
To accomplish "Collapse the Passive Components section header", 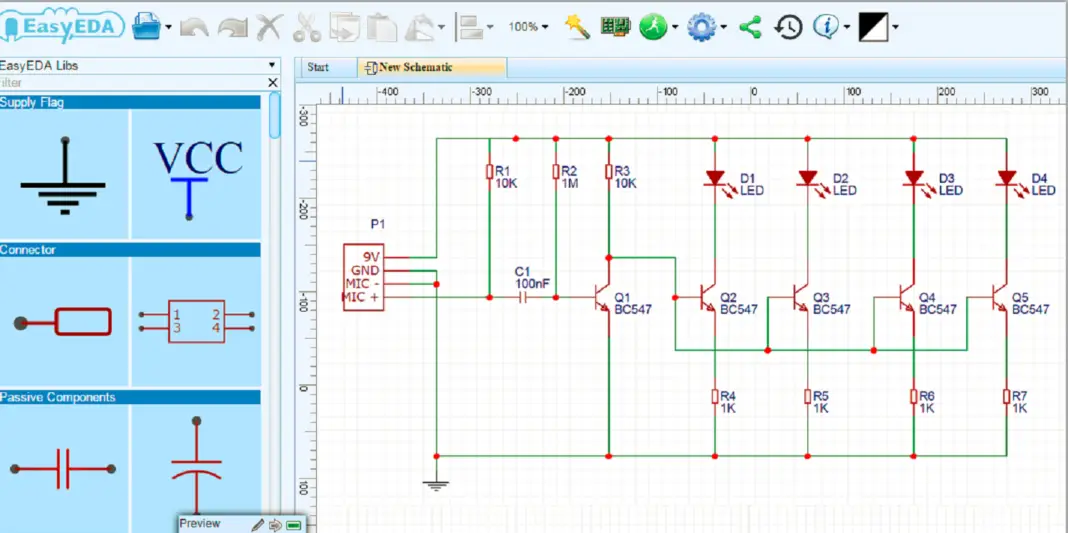I will (130, 397).
